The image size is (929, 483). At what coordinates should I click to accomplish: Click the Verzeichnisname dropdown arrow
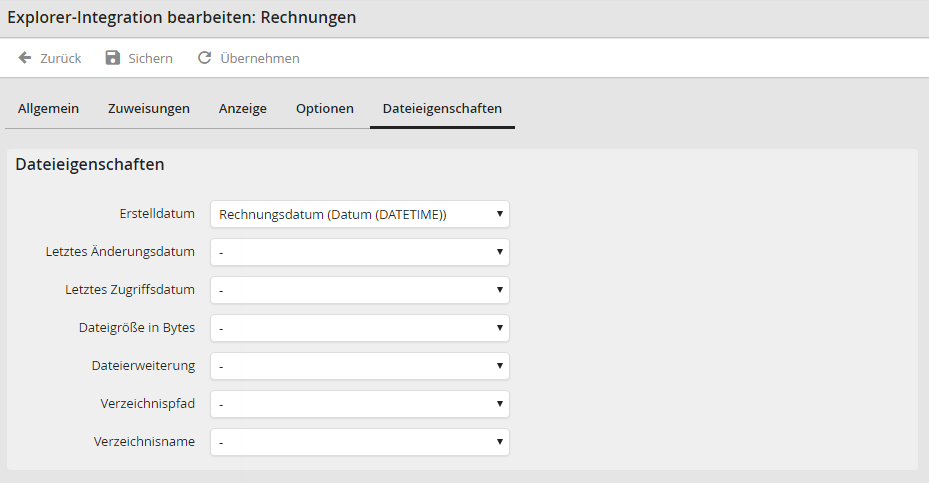click(499, 442)
